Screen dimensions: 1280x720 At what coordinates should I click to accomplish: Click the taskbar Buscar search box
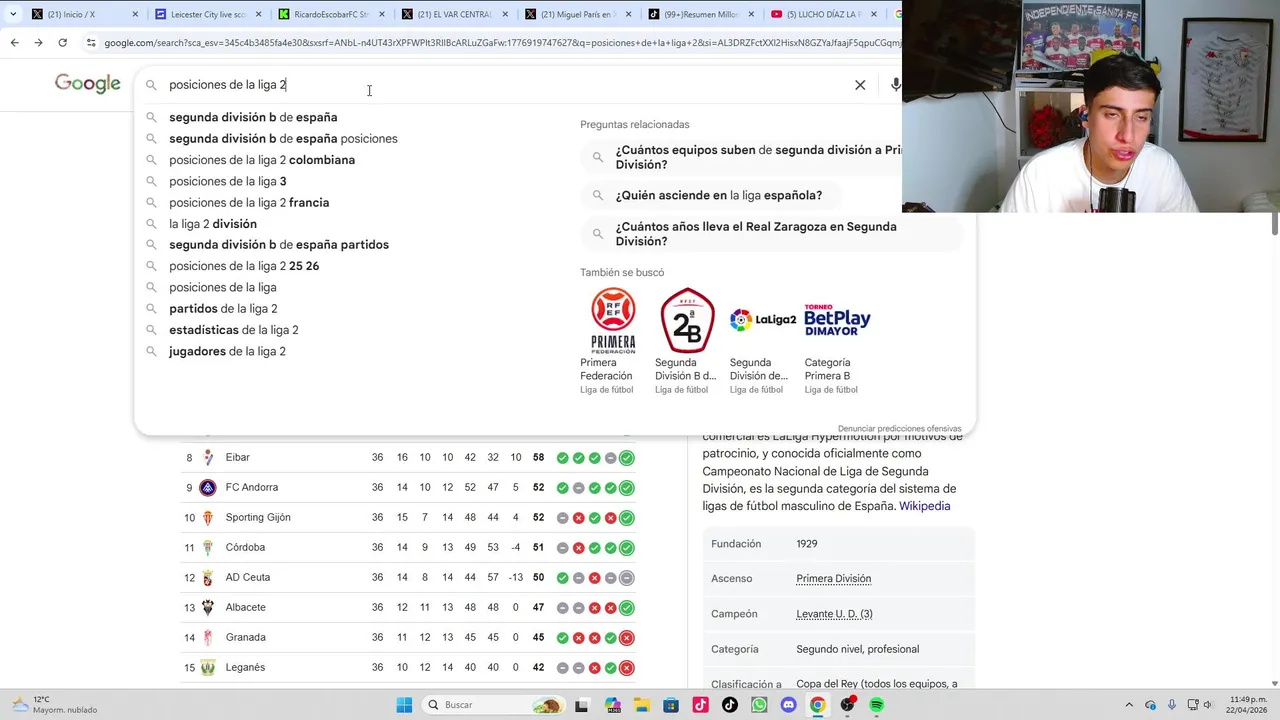(494, 705)
